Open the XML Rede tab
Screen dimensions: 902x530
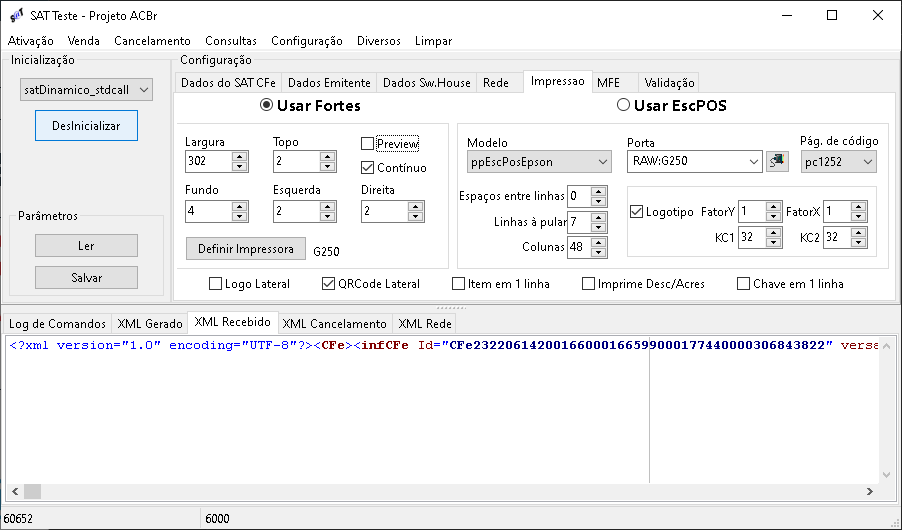(x=425, y=323)
